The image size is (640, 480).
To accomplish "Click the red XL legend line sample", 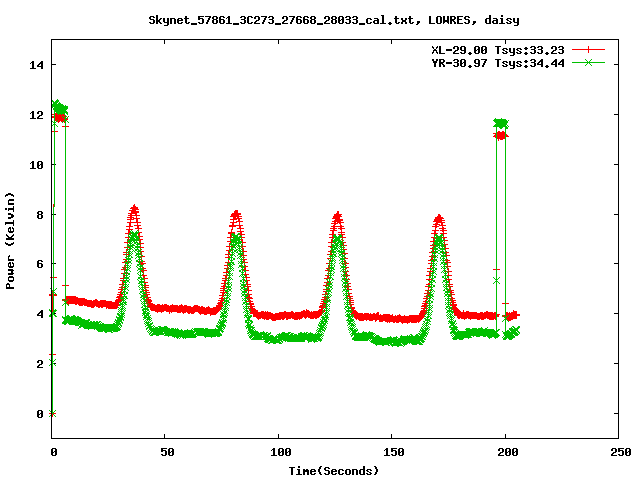I will (x=588, y=50).
